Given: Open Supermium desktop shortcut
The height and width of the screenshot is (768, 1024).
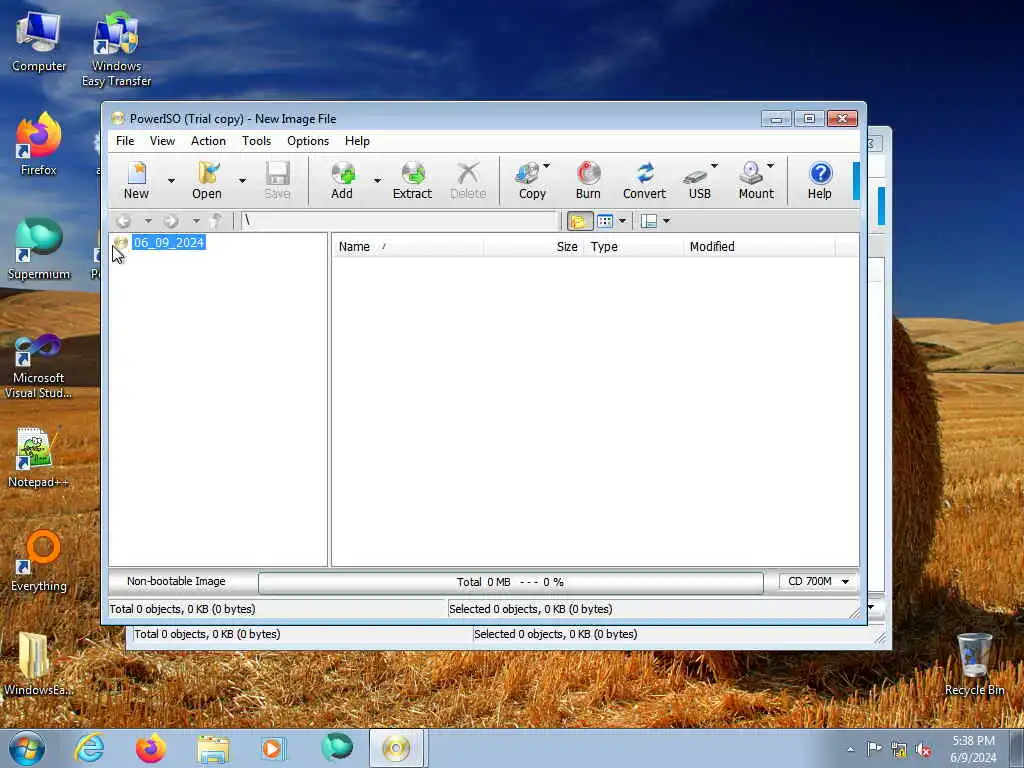Looking at the screenshot, I should (39, 249).
